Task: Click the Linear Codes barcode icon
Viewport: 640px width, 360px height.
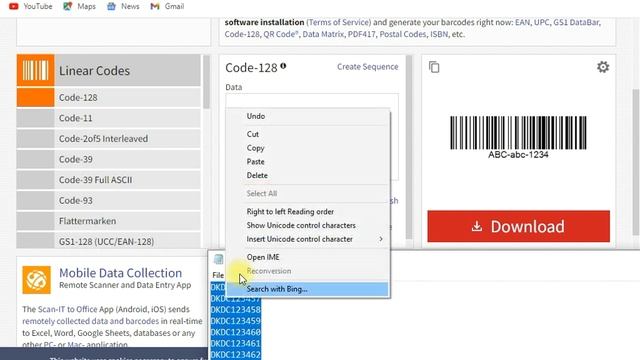Action: click(35, 70)
